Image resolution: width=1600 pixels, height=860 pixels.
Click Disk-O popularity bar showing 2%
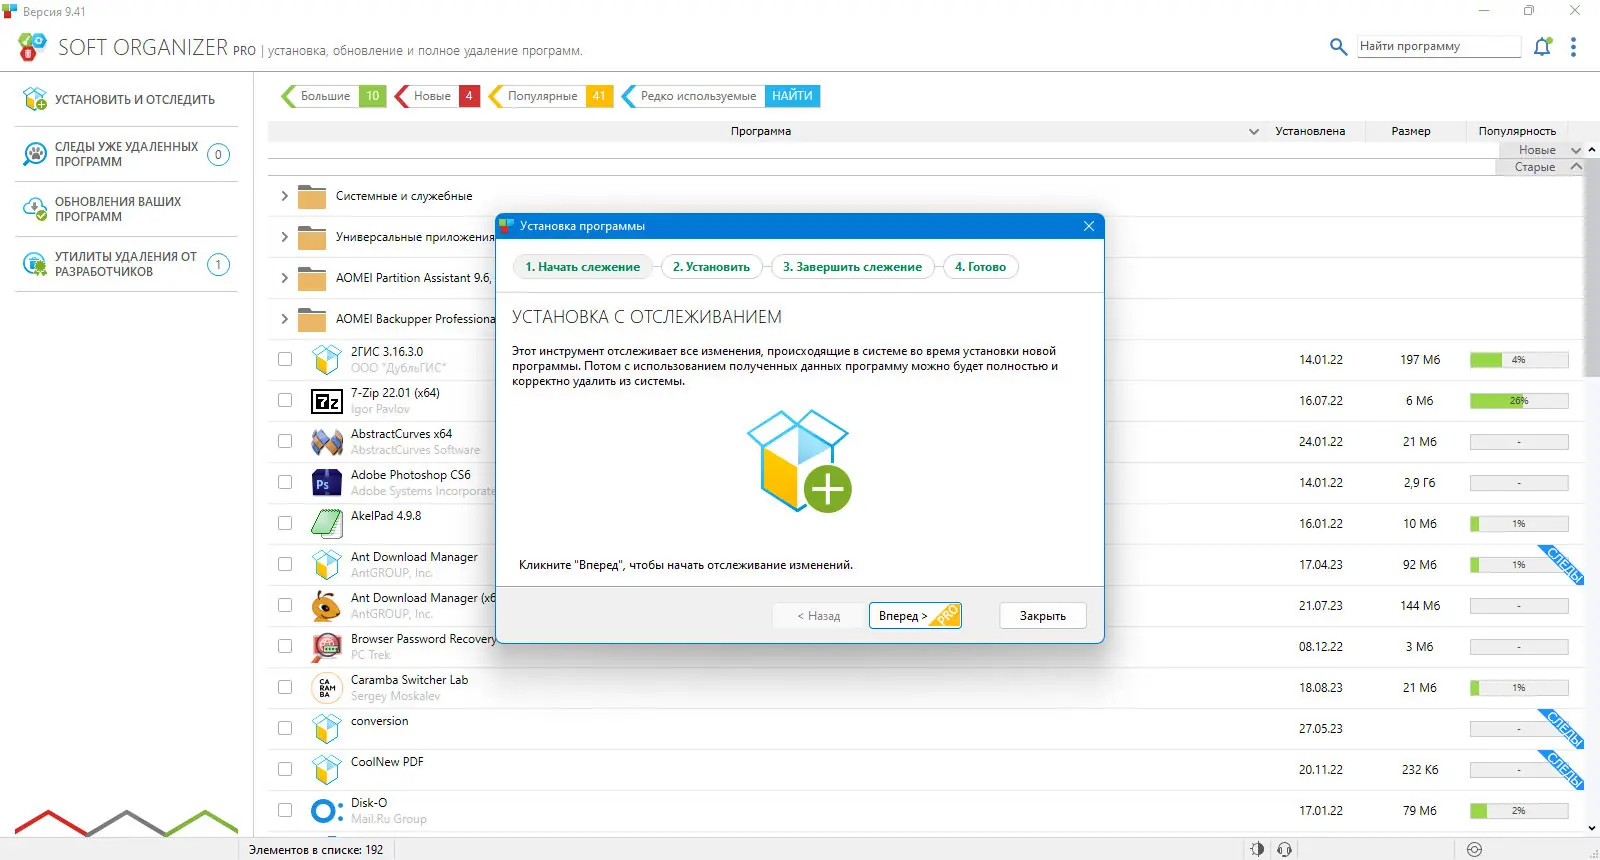(x=1519, y=811)
